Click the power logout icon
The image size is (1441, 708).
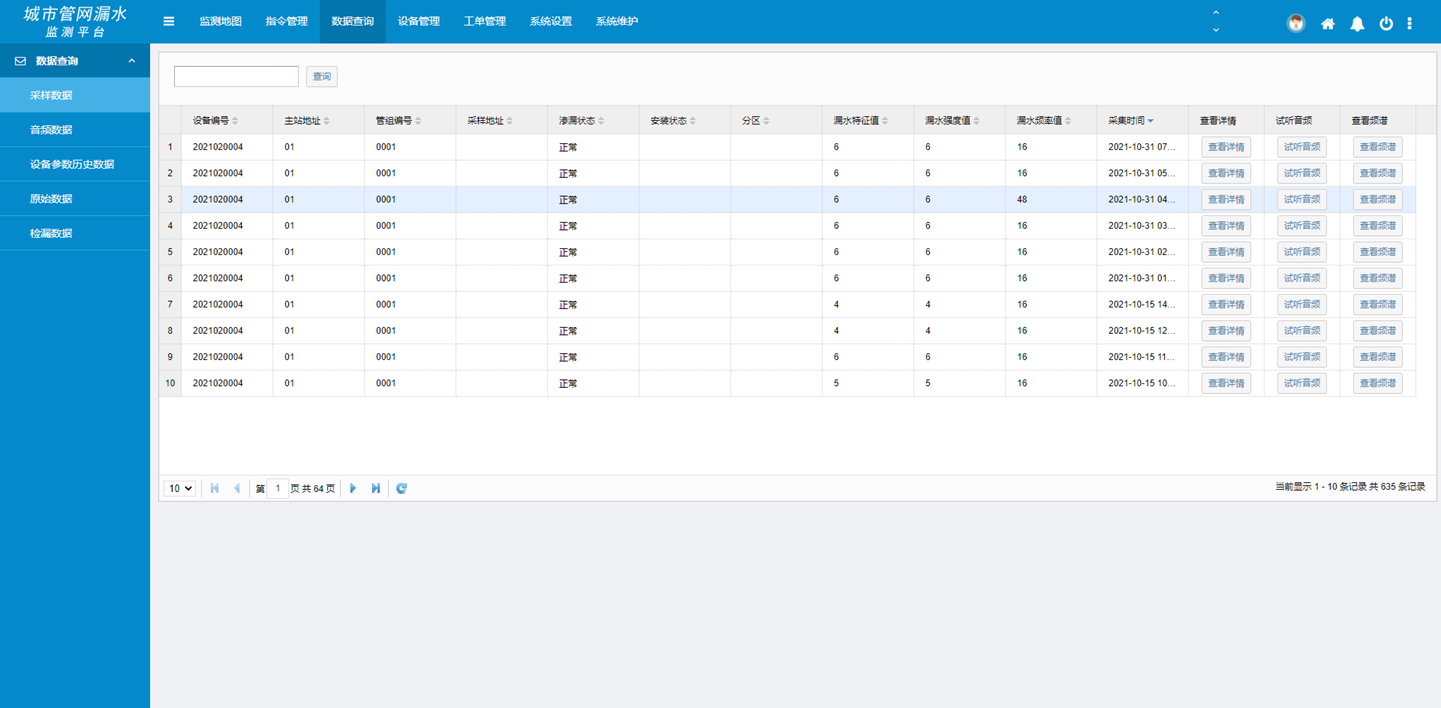point(1386,24)
